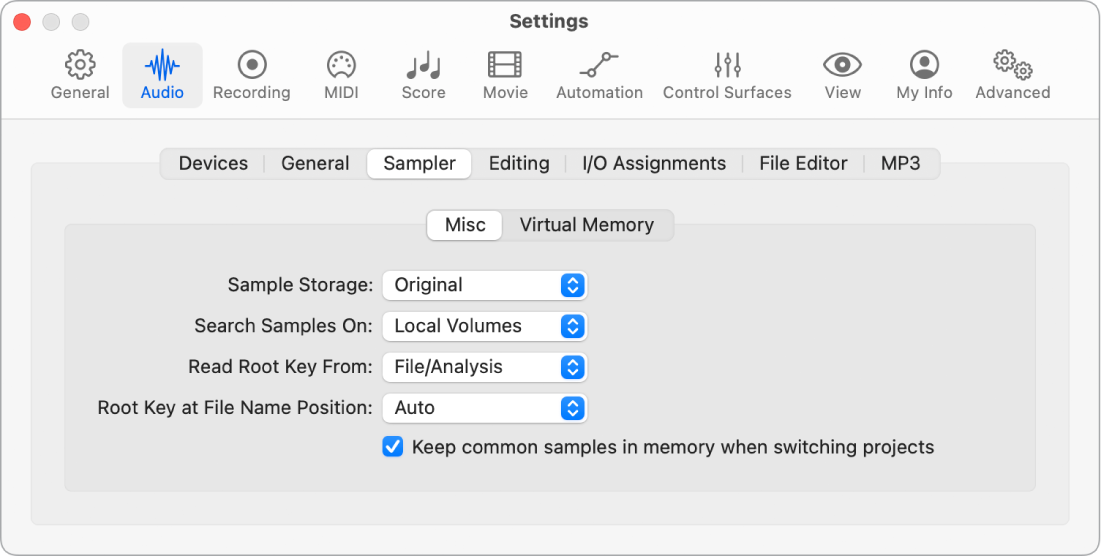Open the Movie filmstrip icon
The image size is (1102, 556).
[505, 65]
